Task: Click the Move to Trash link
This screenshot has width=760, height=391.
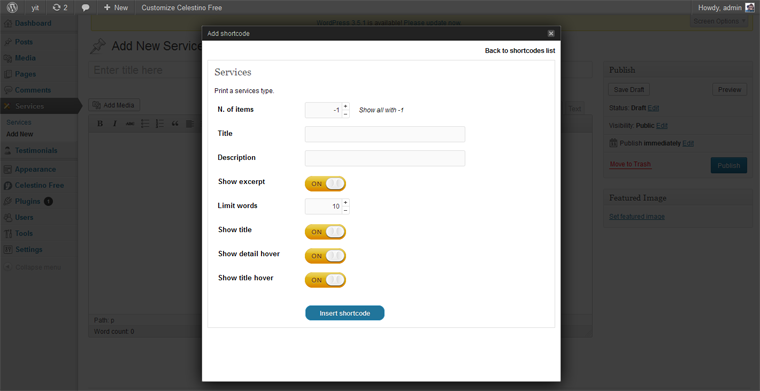Action: (x=630, y=164)
